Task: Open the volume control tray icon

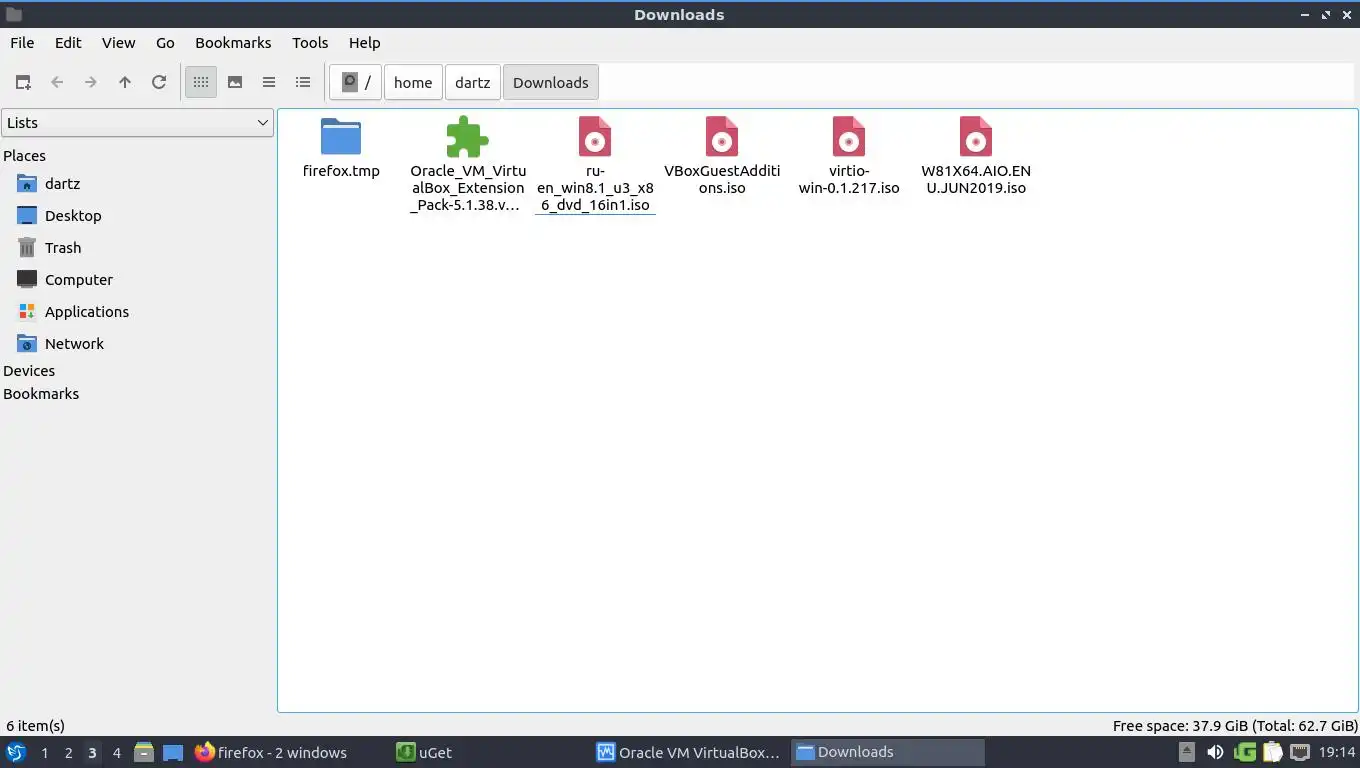Action: point(1215,752)
